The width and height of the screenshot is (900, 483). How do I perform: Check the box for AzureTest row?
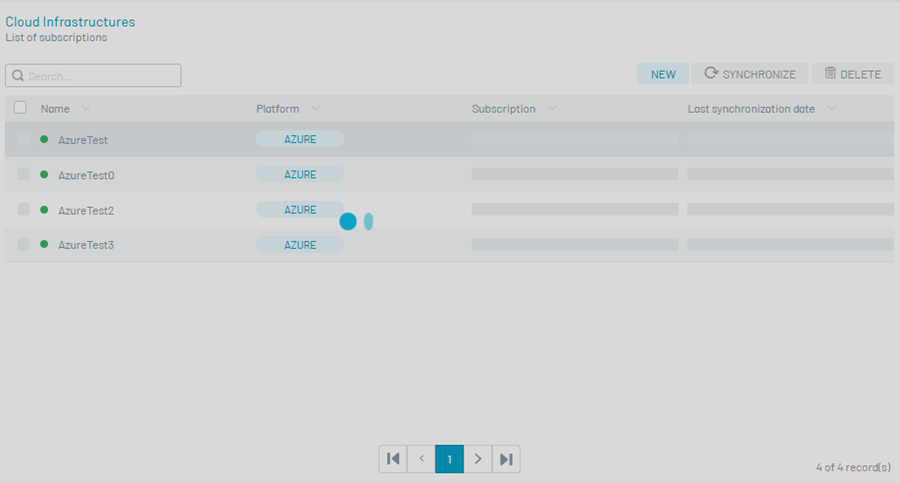coord(23,138)
